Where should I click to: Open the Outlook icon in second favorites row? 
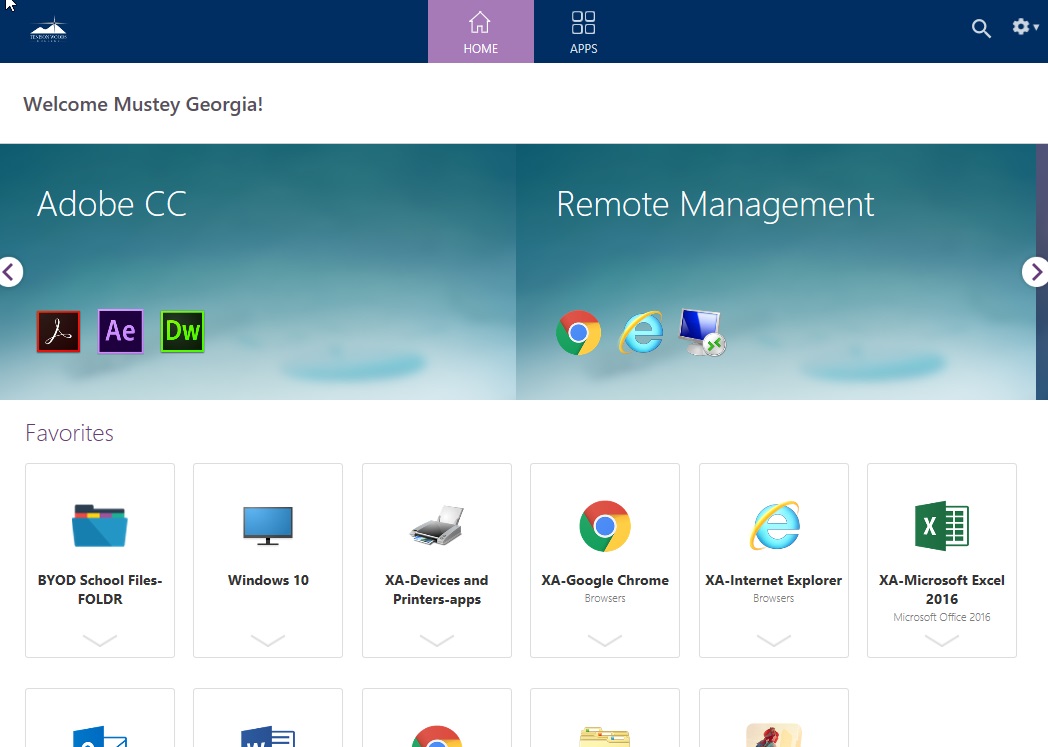[x=100, y=736]
